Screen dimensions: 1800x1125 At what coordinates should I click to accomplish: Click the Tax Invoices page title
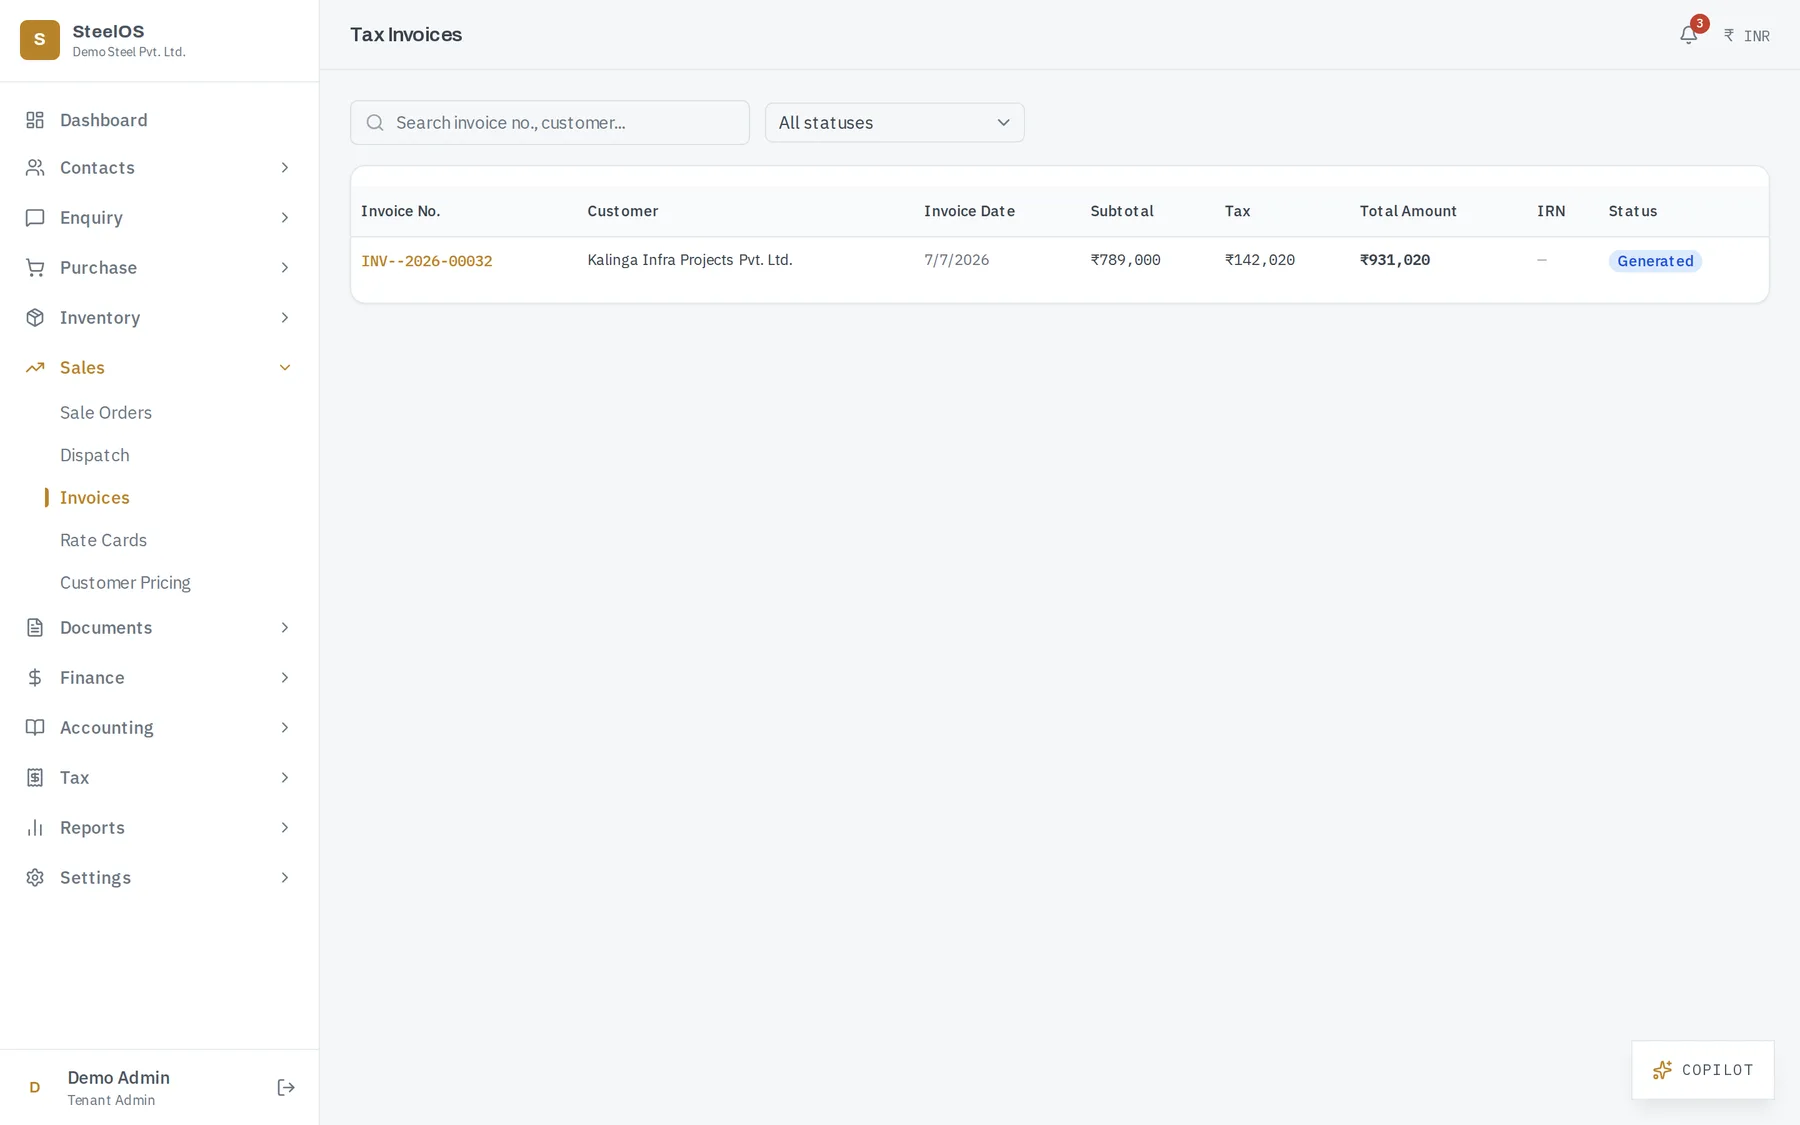coord(406,35)
